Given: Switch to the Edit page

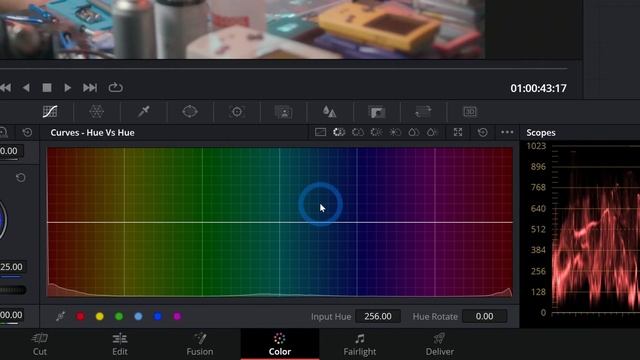Looking at the screenshot, I should click(120, 344).
